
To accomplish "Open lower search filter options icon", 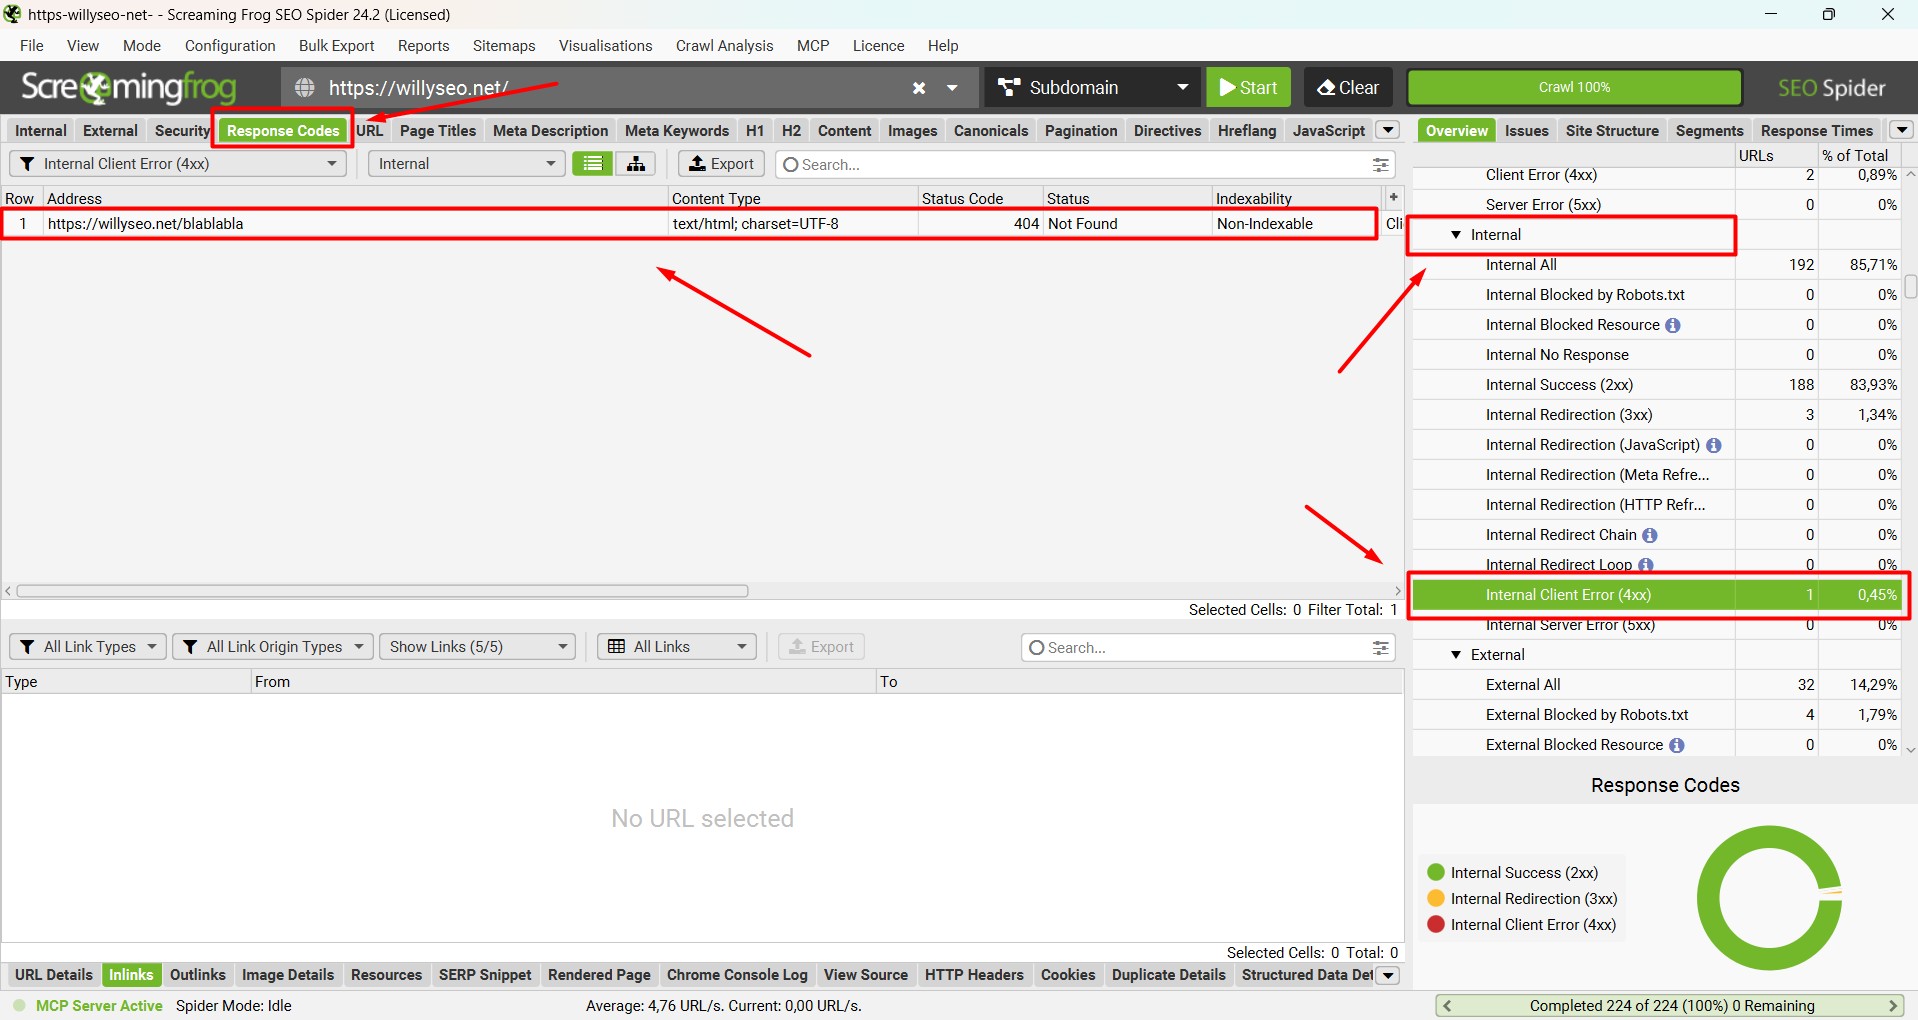I will [1381, 647].
